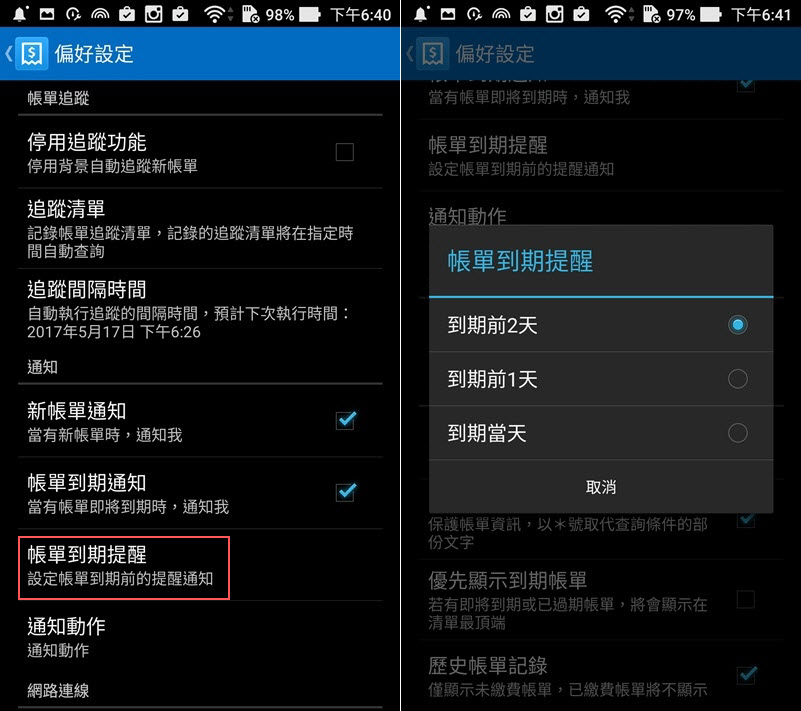Tap the battery icon in right status bar
Image resolution: width=801 pixels, height=711 pixels.
pyautogui.click(x=710, y=14)
